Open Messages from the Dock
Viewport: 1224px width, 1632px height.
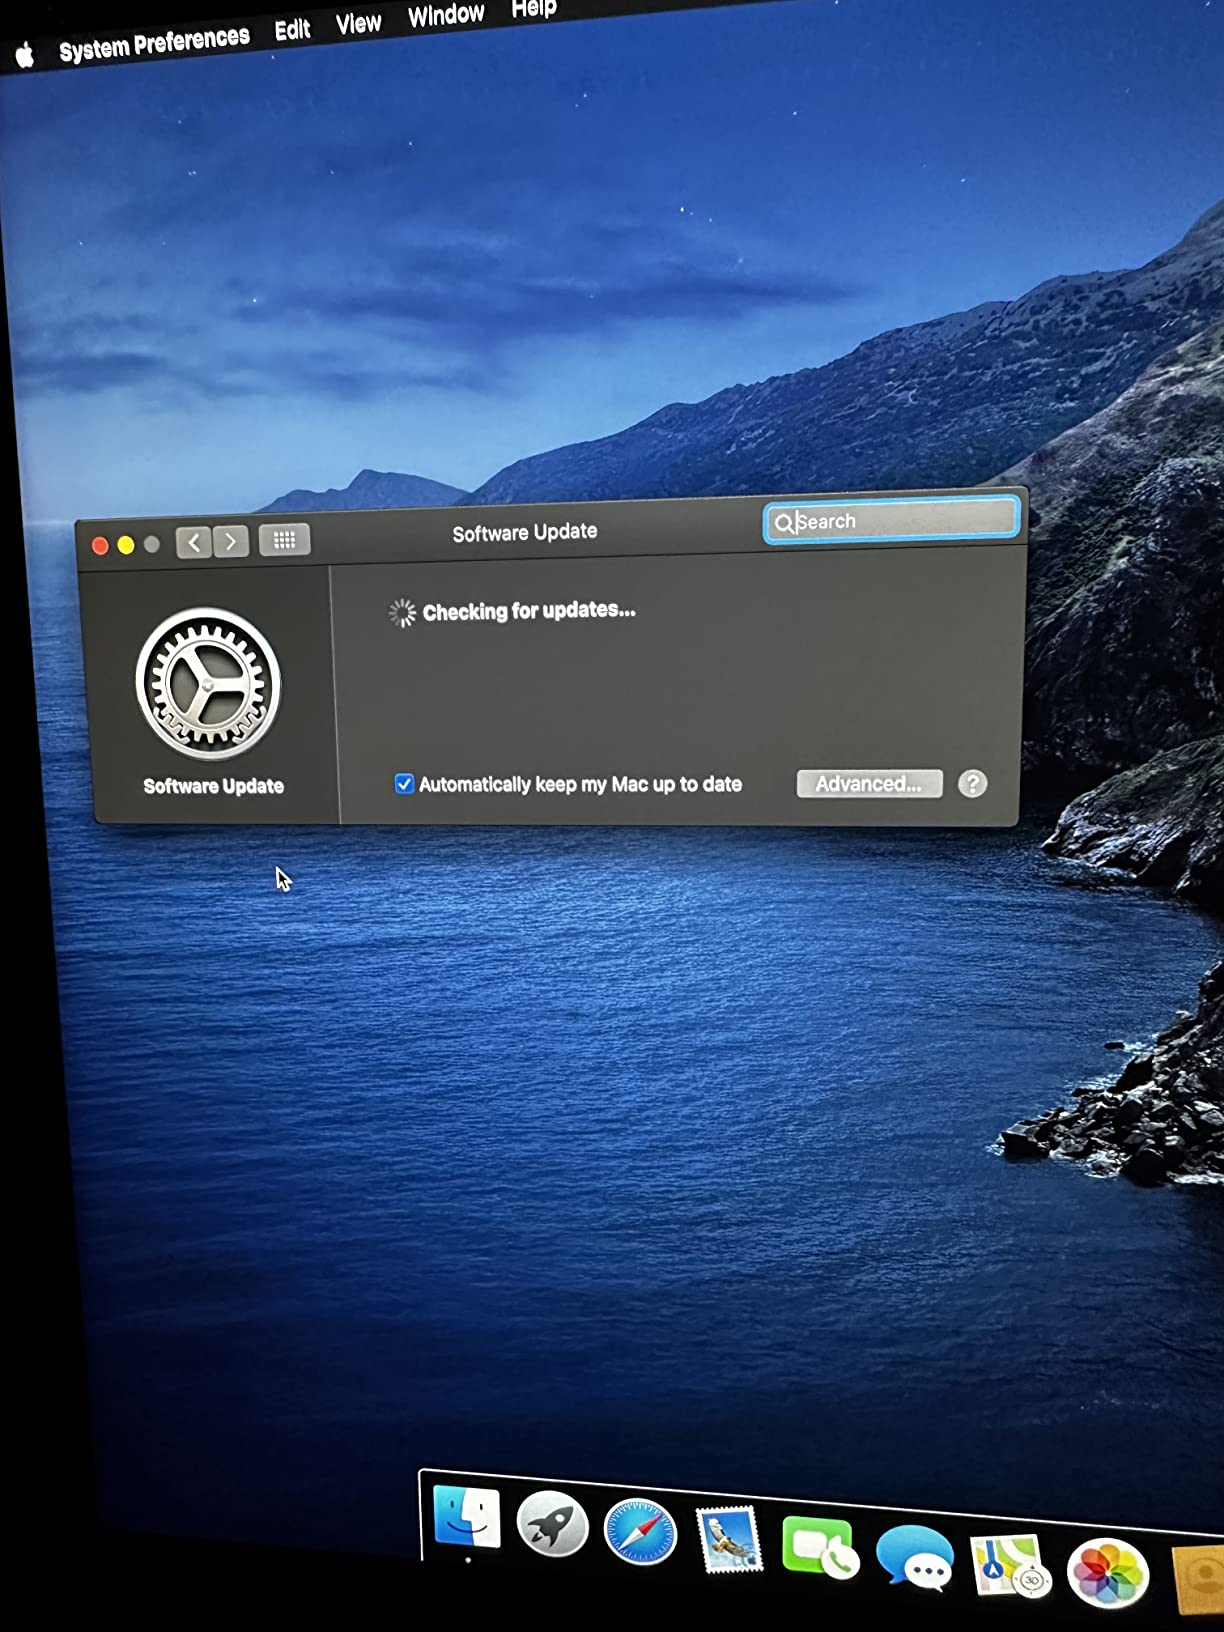click(x=914, y=1557)
